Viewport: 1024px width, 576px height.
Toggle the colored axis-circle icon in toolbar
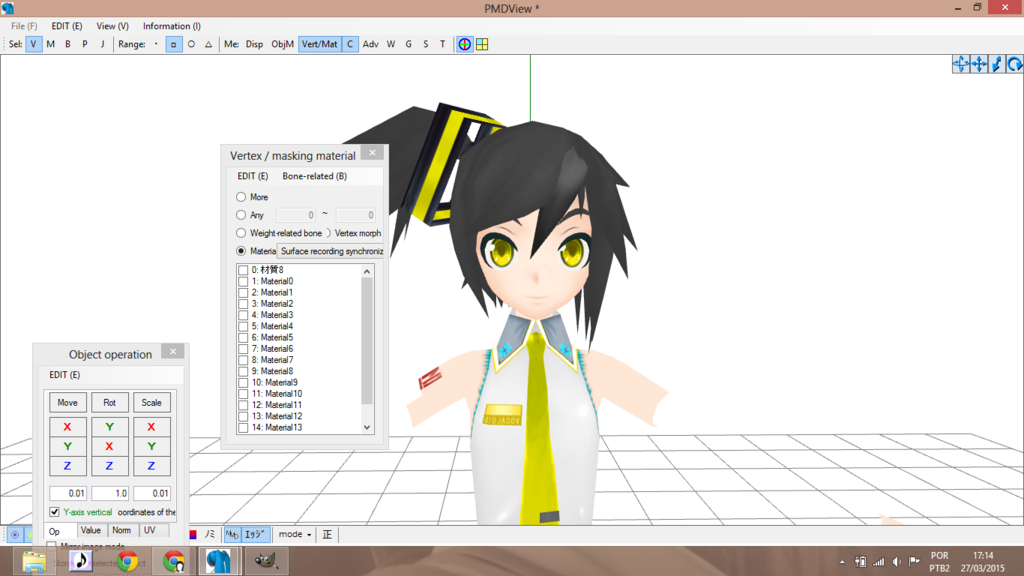coord(464,44)
